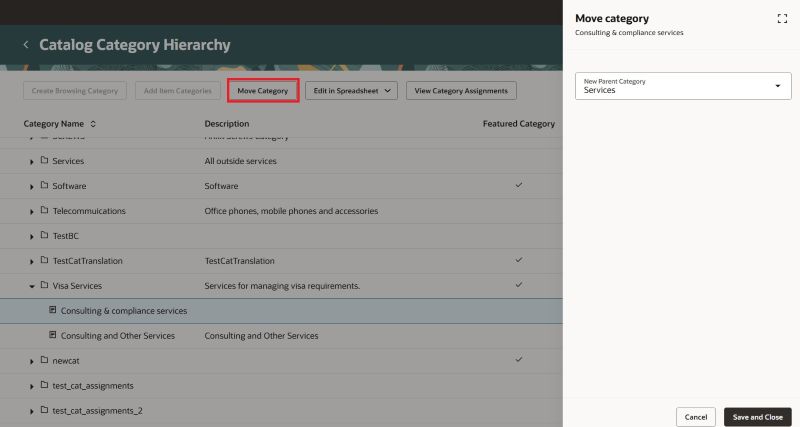Expand the Telecommuications category row
Viewport: 800px width, 427px height.
coord(32,212)
